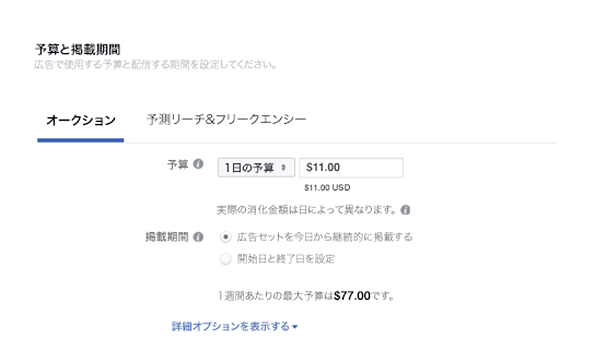
Task: Click the arrow next to 詳細オプションを表示する
Action: (295, 327)
